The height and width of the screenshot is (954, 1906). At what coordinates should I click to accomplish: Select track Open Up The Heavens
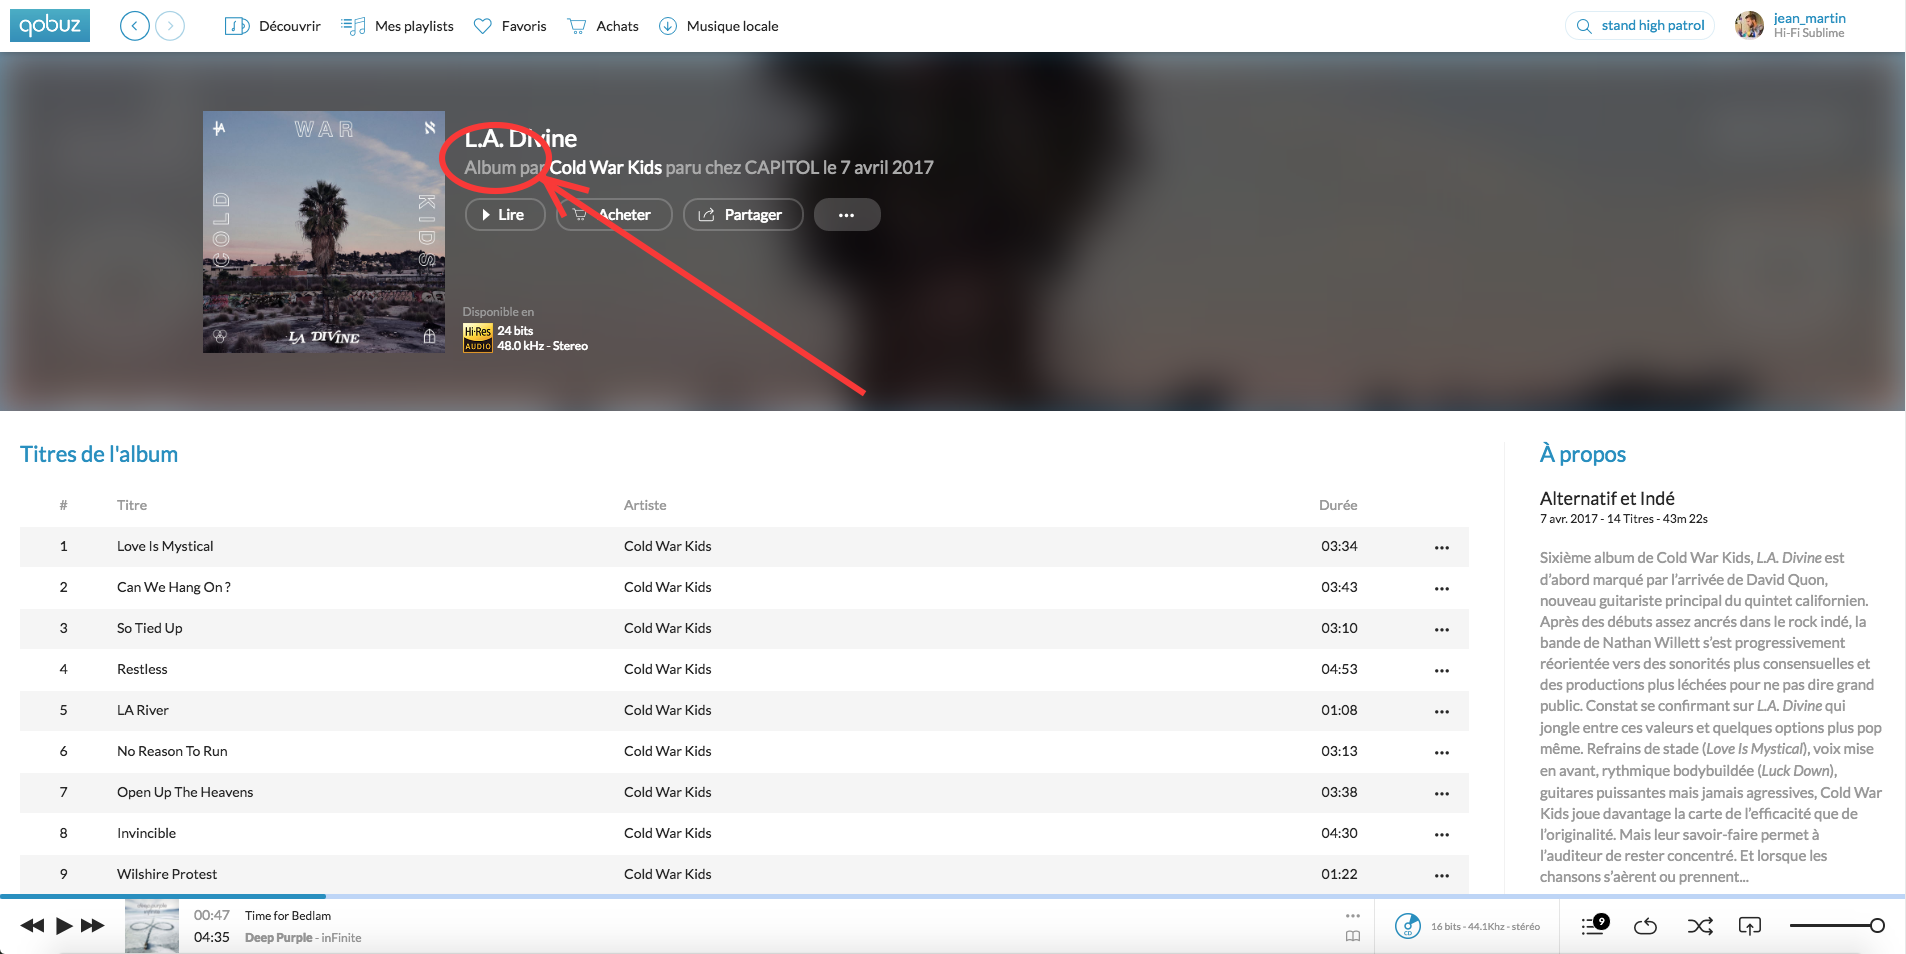(744, 793)
